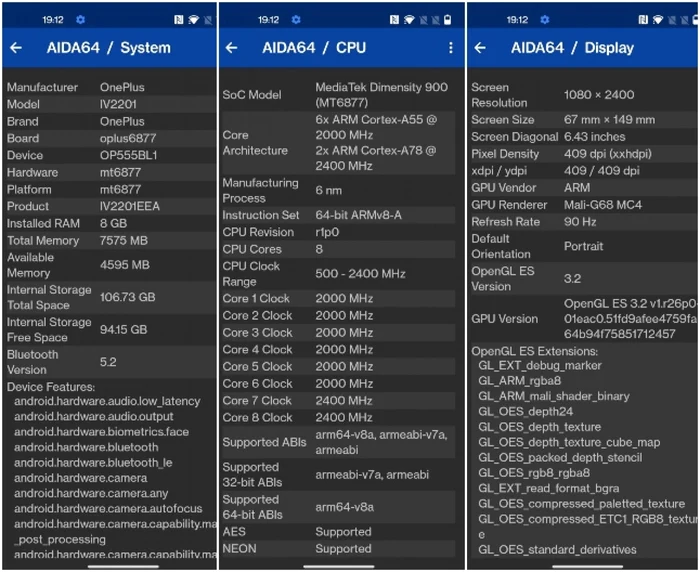
Task: Select the NEON Supported row
Action: point(338,549)
